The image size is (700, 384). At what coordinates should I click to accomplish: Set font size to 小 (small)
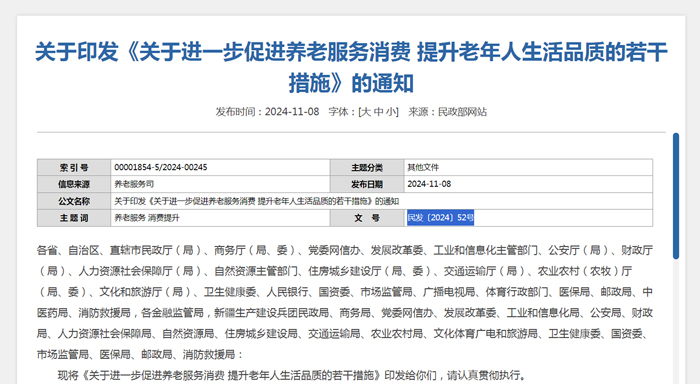391,112
